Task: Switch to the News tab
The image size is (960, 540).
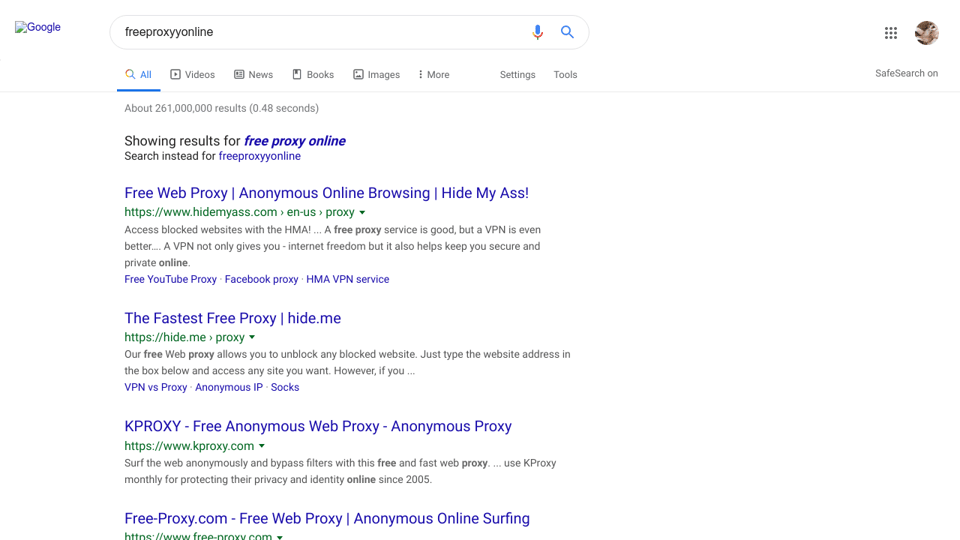Action: click(253, 75)
